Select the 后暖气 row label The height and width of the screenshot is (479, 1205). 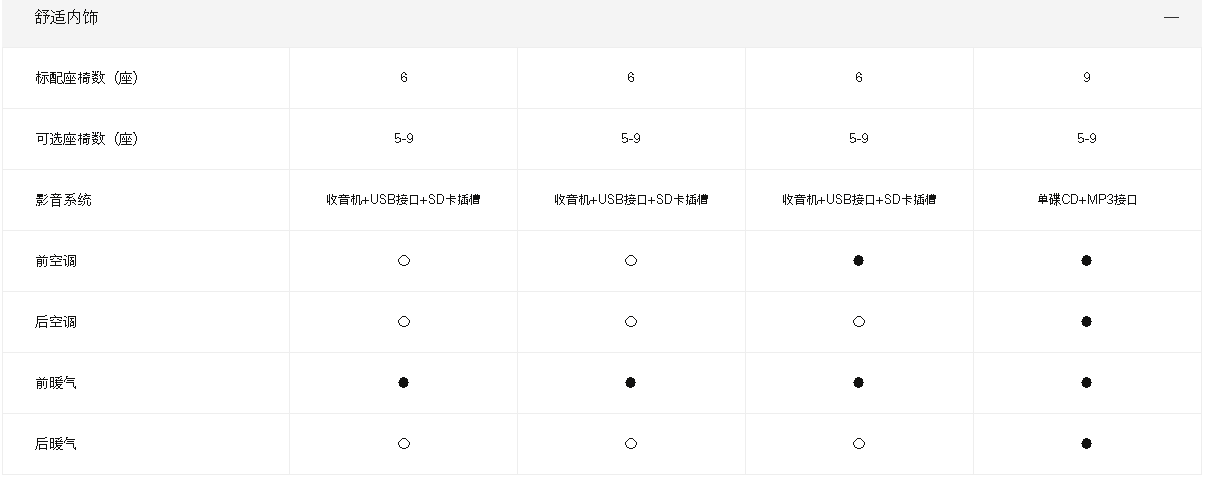click(56, 444)
